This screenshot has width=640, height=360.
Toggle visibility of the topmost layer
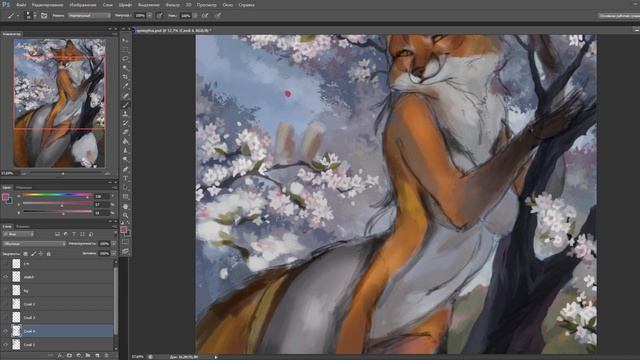pos(5,264)
